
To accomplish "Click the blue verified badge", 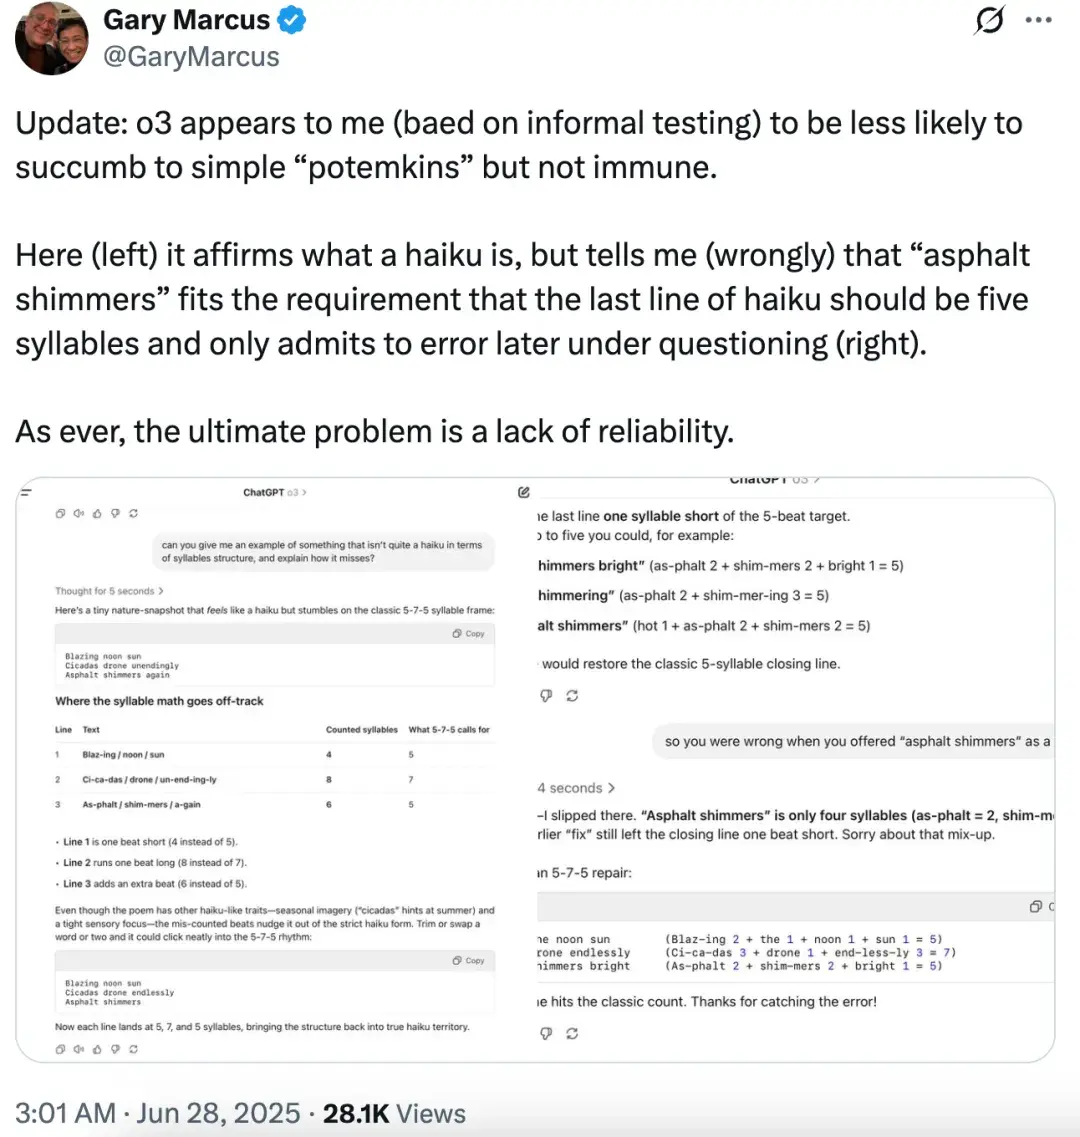I will 292,20.
